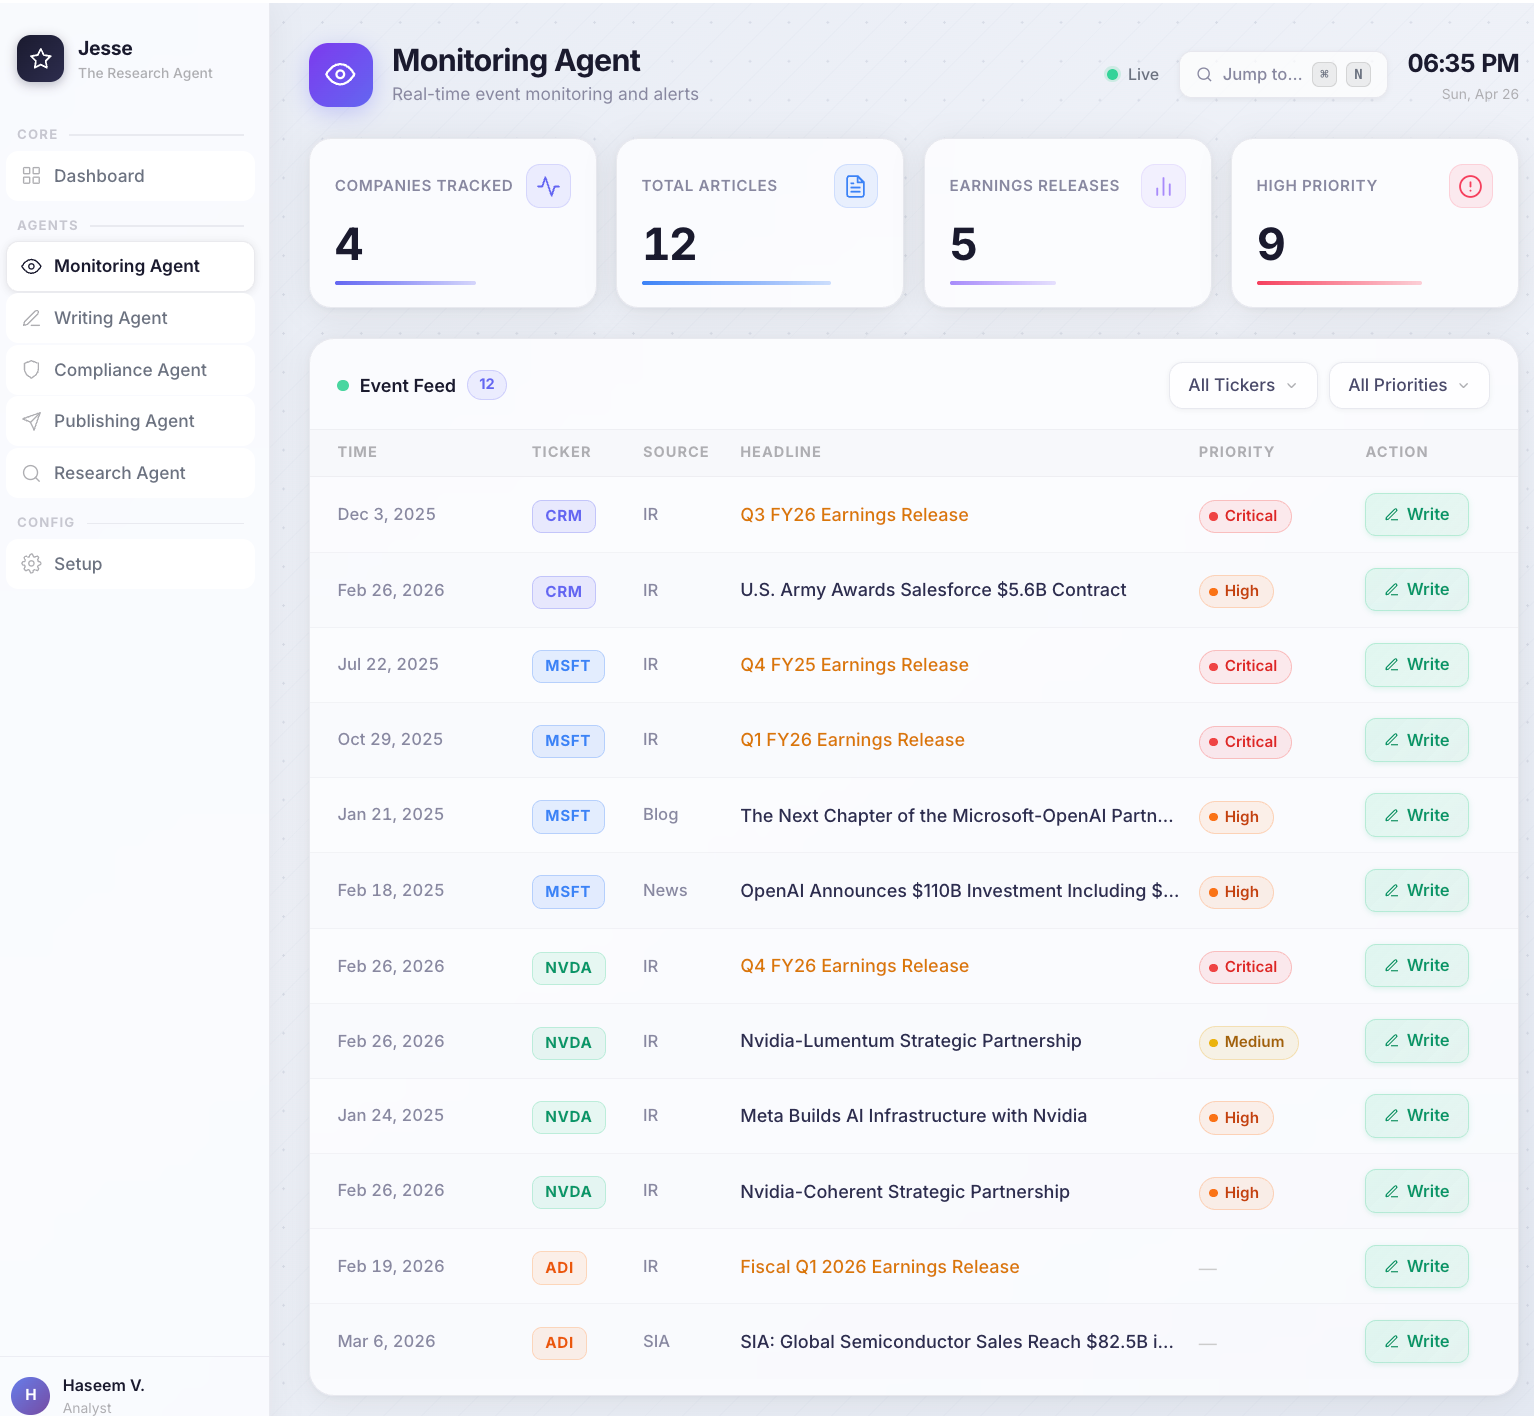Image resolution: width=1534 pixels, height=1416 pixels.
Task: Open the Fiscal Q1 2026 Earnings Release headline
Action: point(879,1267)
